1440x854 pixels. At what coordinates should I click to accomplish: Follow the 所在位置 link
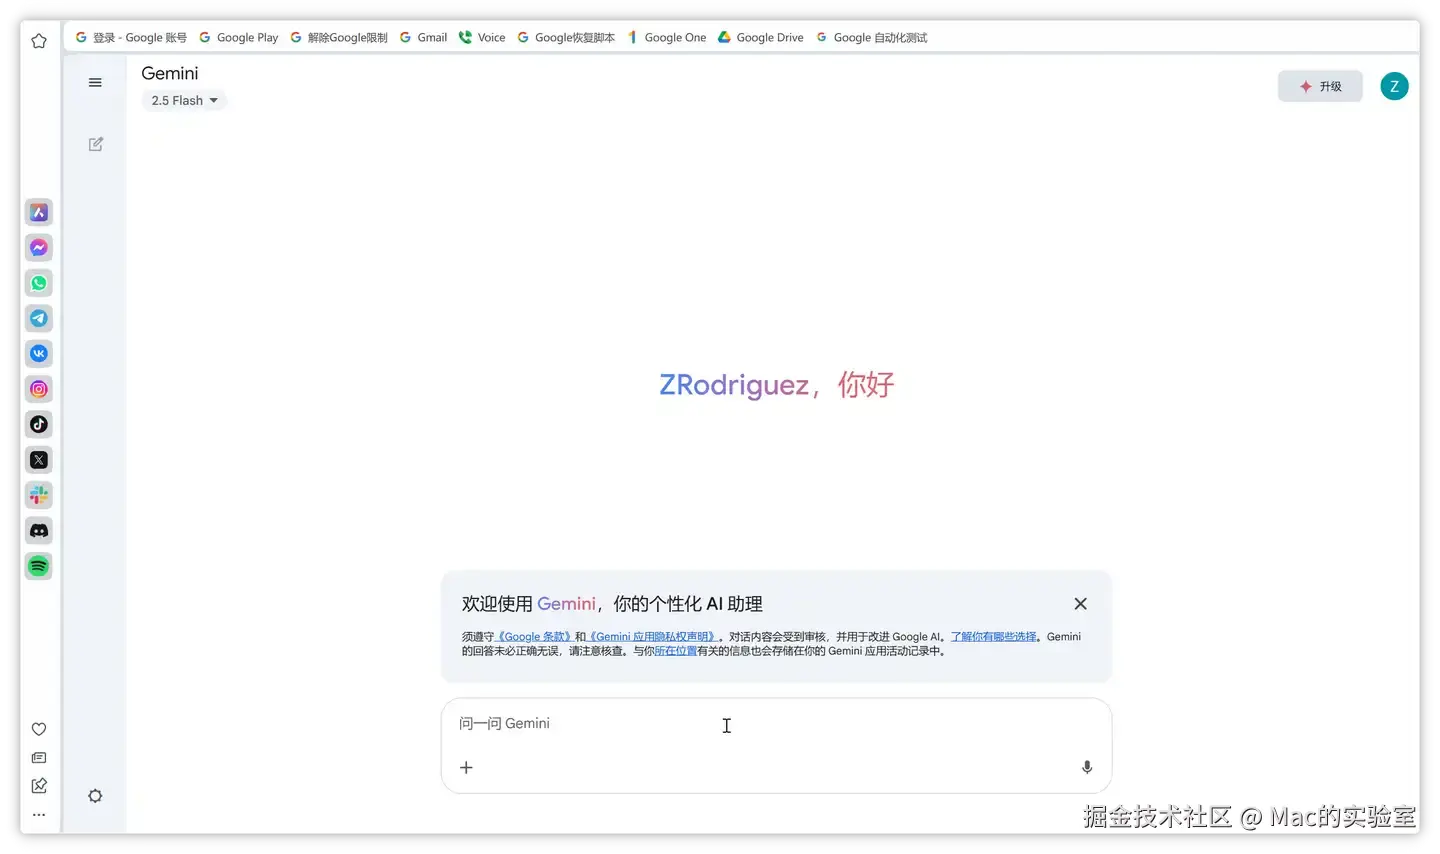675,651
